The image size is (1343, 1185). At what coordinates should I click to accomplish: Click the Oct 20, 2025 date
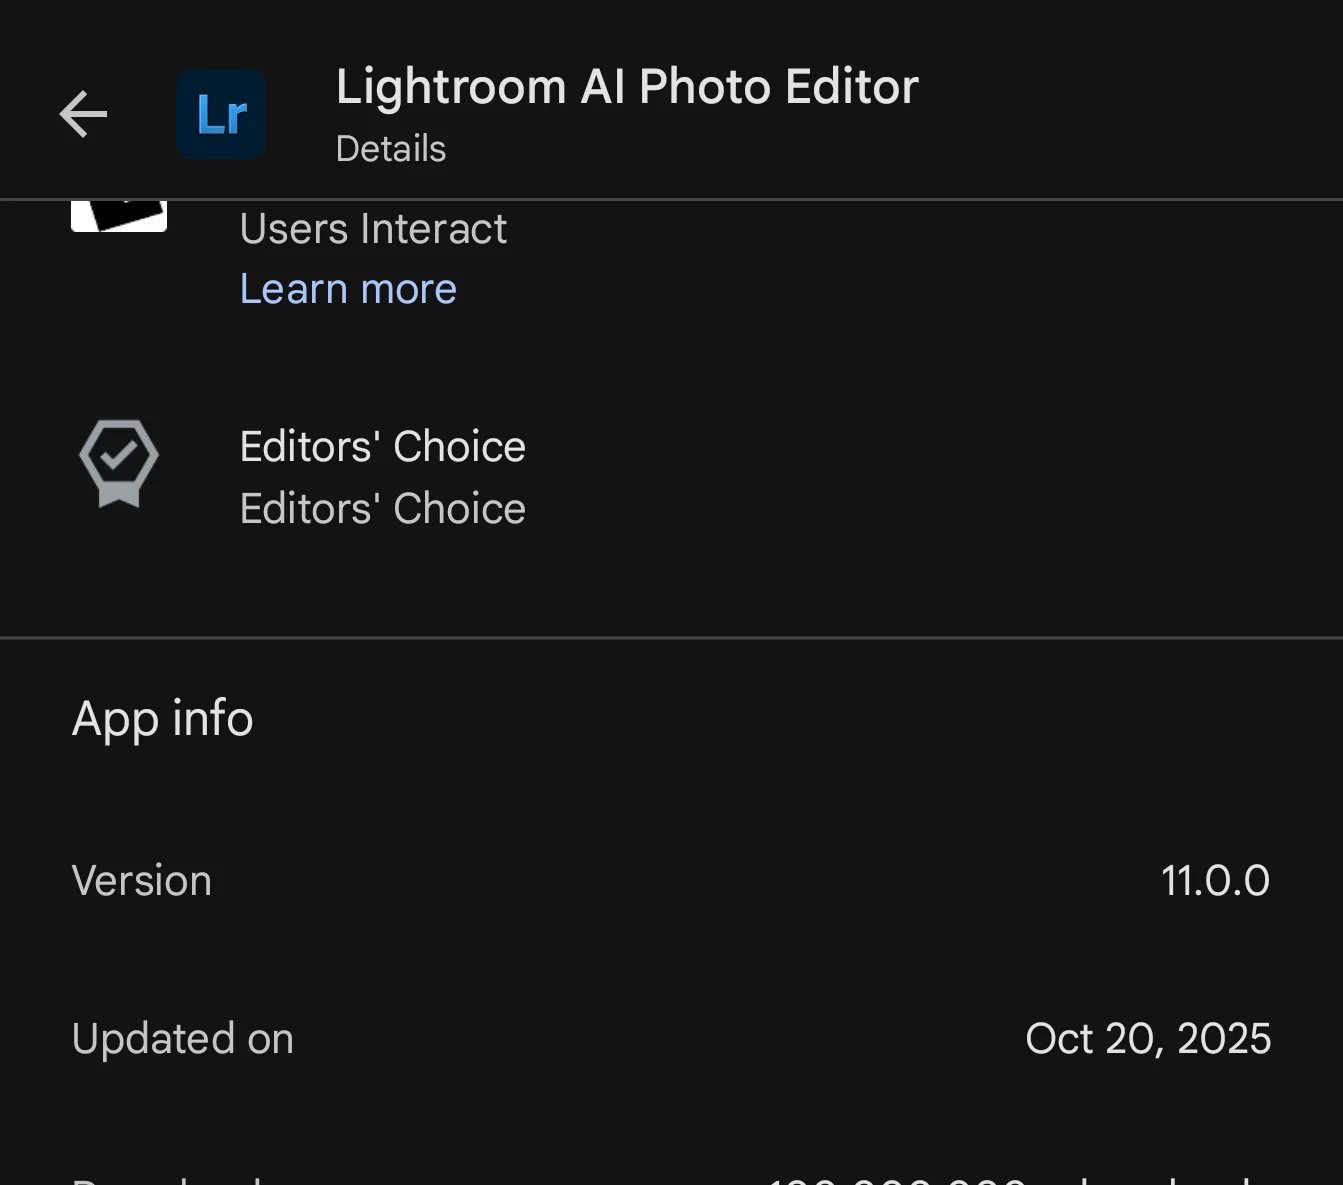pyautogui.click(x=1148, y=1039)
